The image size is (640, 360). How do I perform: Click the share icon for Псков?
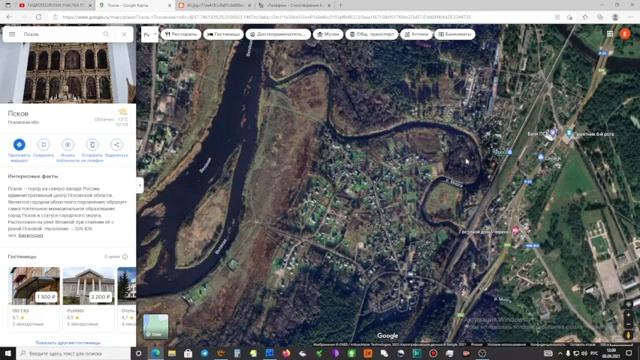tap(116, 144)
